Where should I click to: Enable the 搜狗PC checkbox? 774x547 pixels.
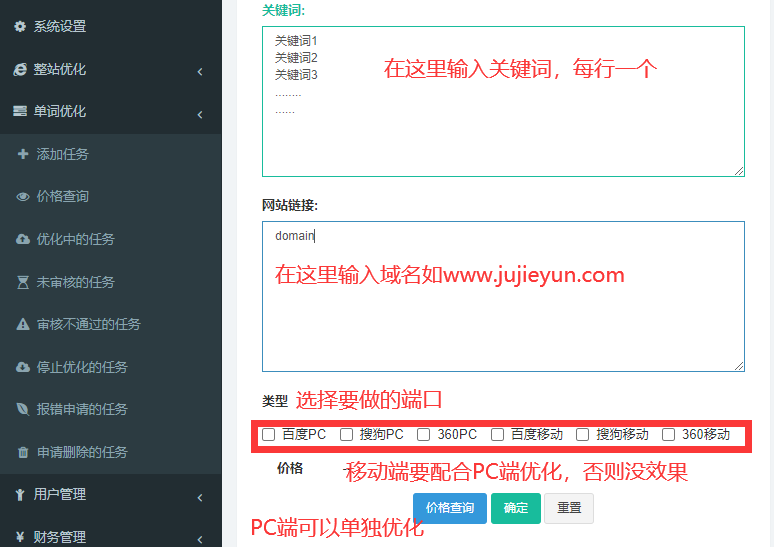[346, 435]
